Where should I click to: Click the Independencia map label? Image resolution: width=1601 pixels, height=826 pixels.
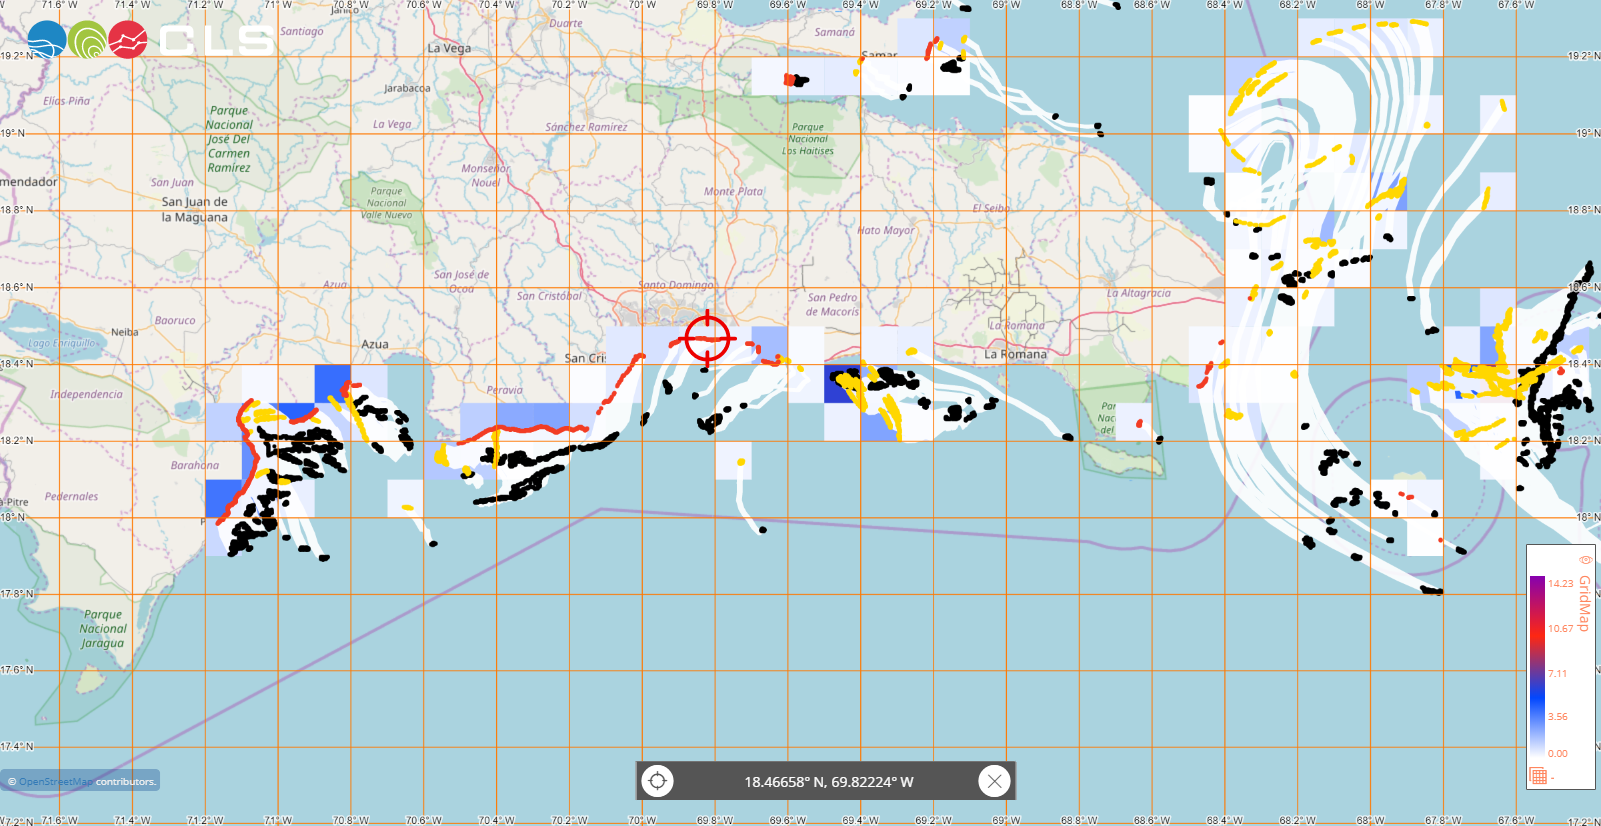[x=87, y=394]
